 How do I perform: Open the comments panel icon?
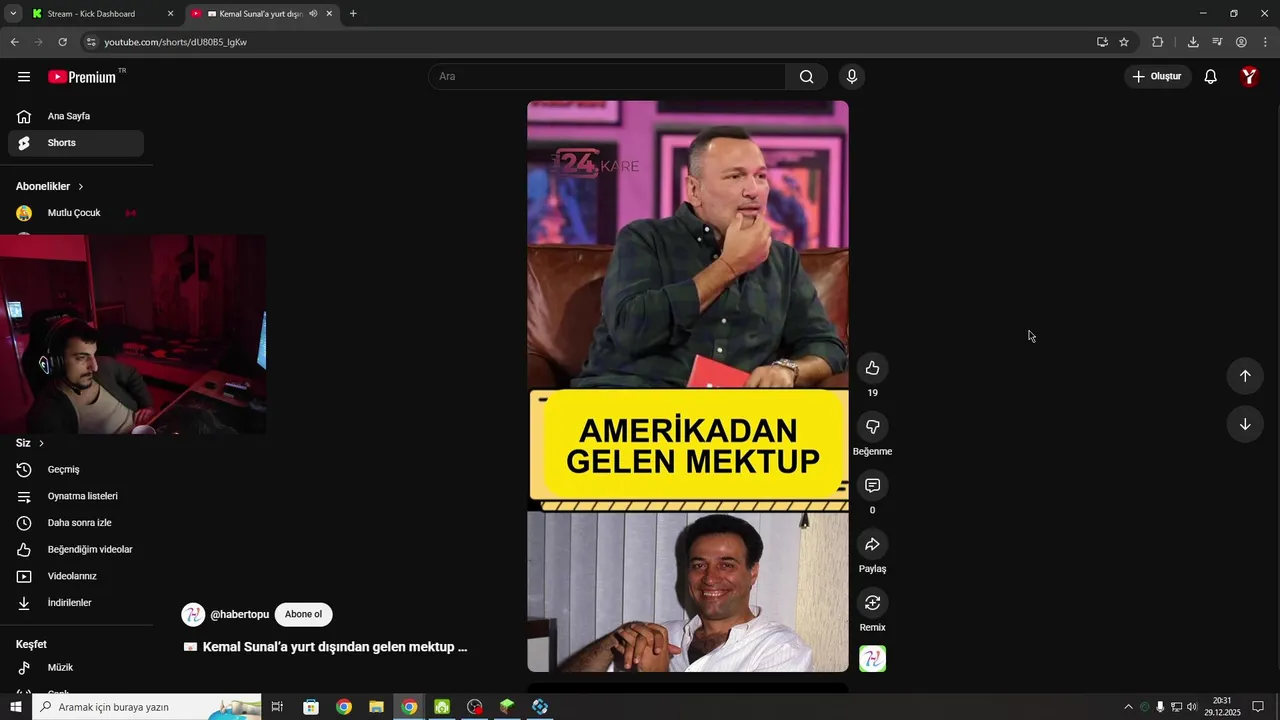coord(872,485)
